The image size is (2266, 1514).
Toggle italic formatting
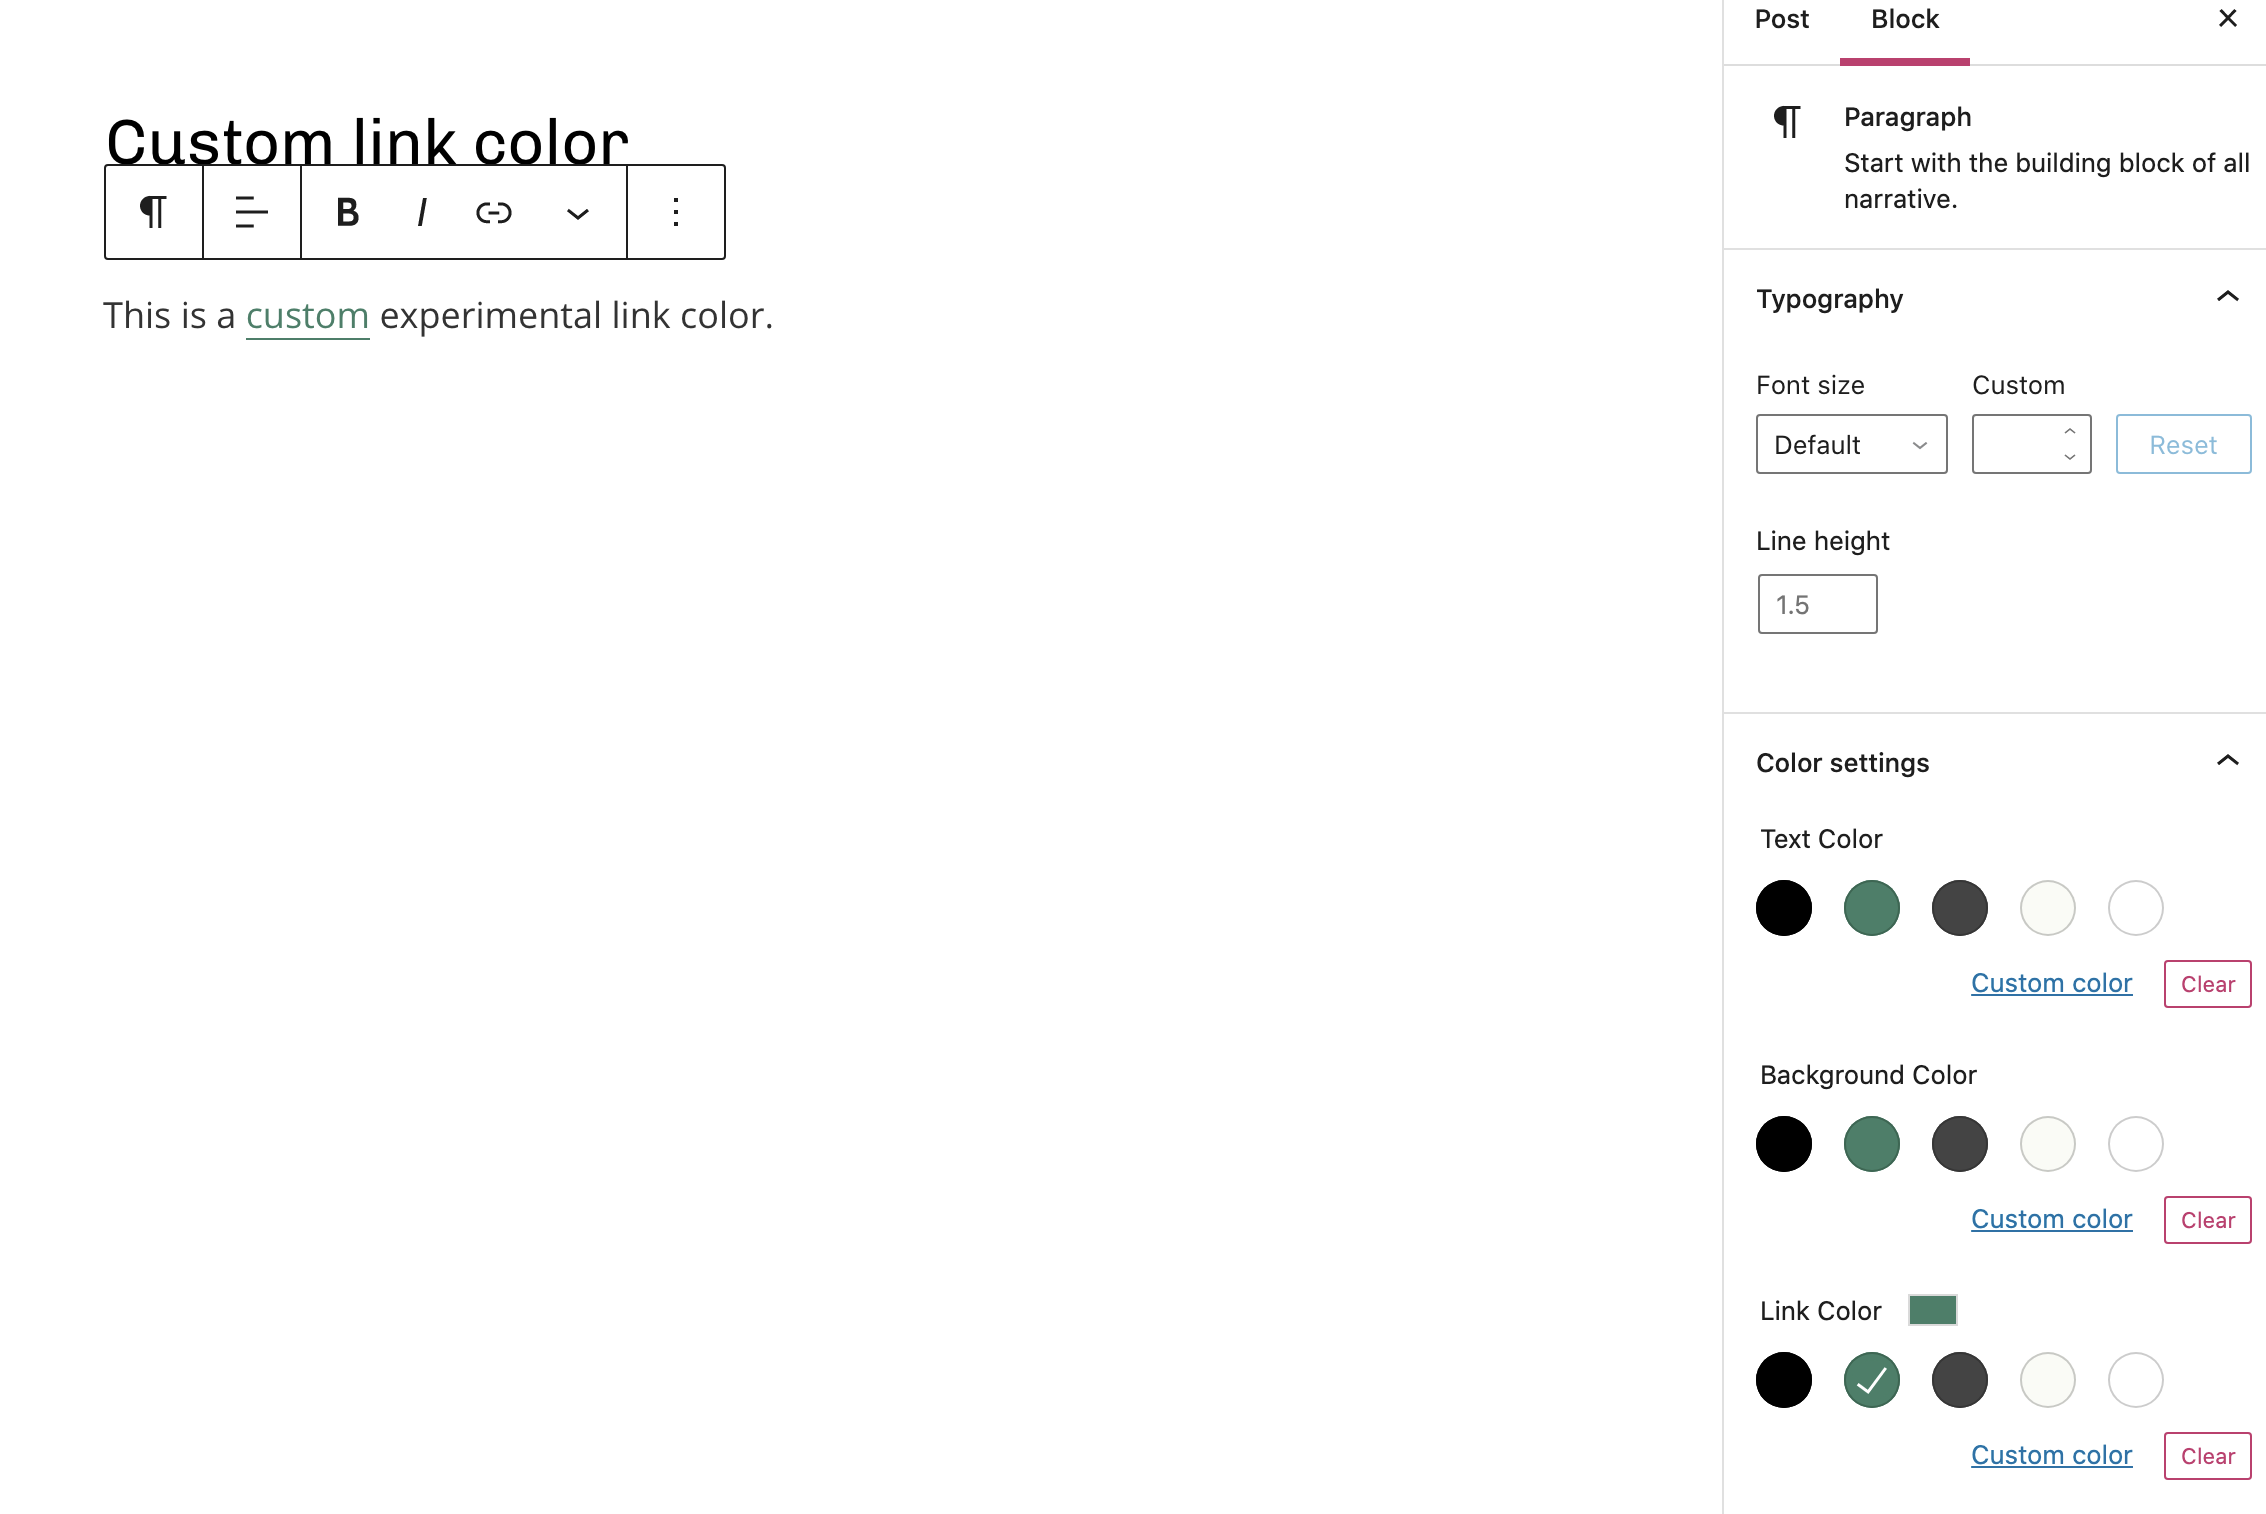click(421, 212)
